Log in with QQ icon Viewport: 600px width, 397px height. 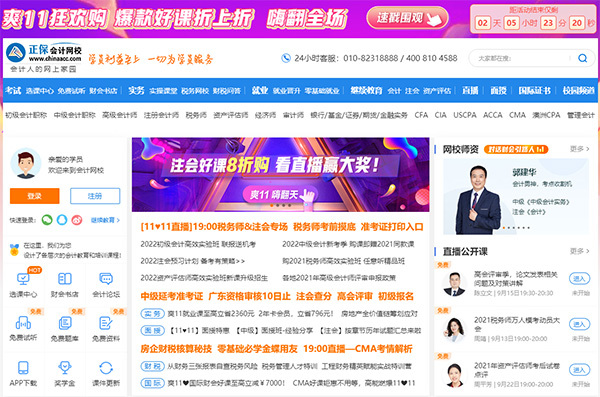[62, 220]
